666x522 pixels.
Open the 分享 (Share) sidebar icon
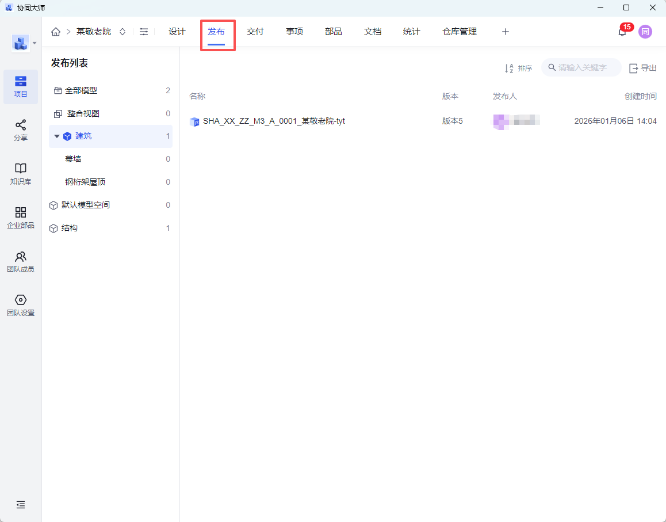point(20,129)
